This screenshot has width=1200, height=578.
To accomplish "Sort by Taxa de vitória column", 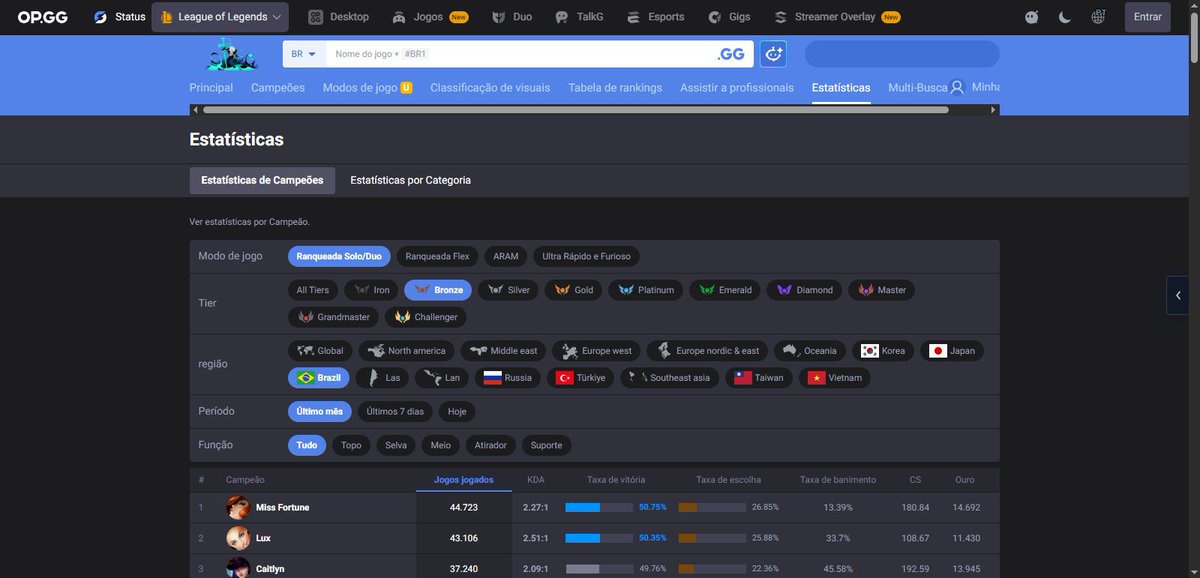I will 614,480.
